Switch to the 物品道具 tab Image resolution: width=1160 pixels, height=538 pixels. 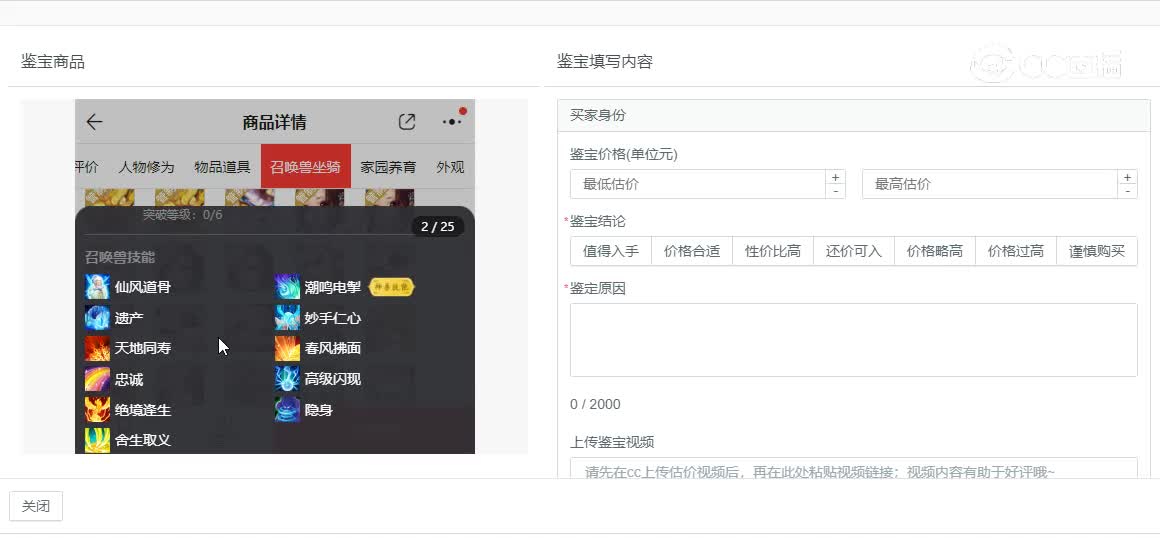(223, 167)
